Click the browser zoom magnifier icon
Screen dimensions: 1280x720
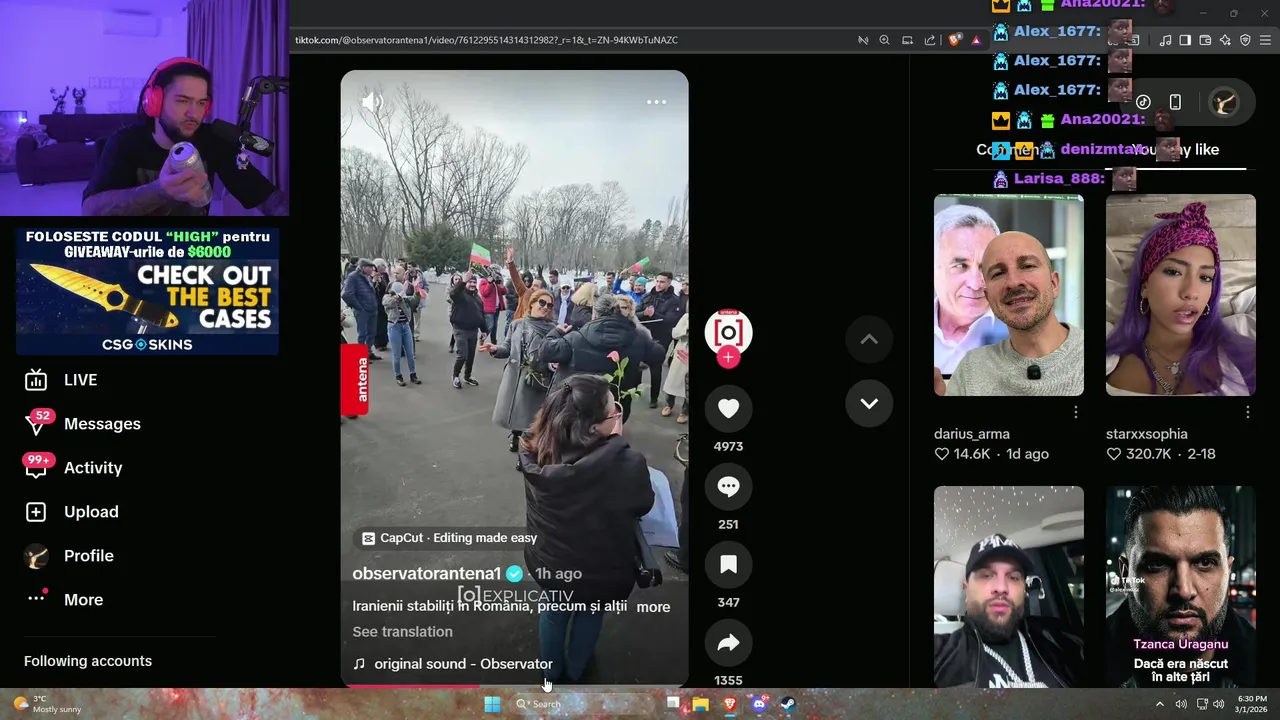tap(884, 40)
